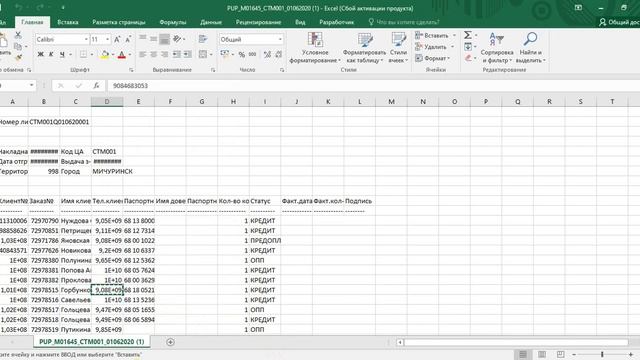Center cell text horizontally

point(153,54)
